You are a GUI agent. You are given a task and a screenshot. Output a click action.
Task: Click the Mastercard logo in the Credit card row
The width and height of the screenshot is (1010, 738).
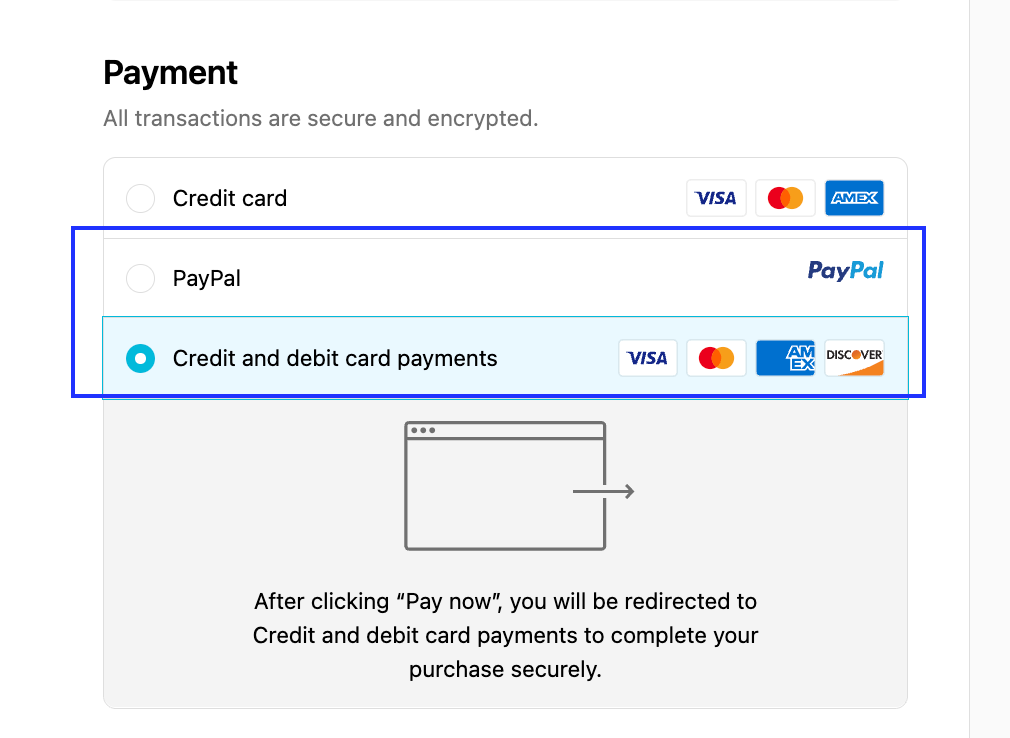pos(785,198)
